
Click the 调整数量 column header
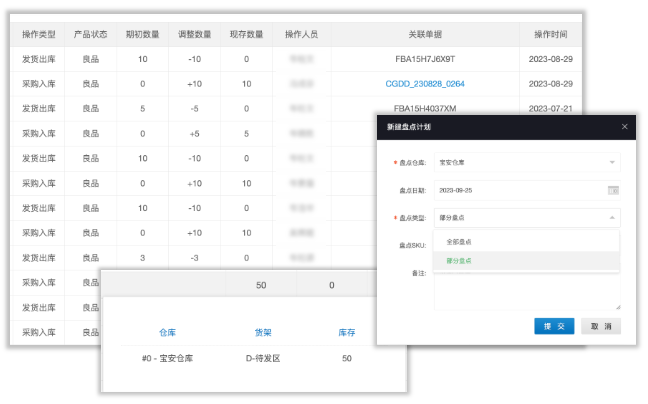pyautogui.click(x=195, y=34)
